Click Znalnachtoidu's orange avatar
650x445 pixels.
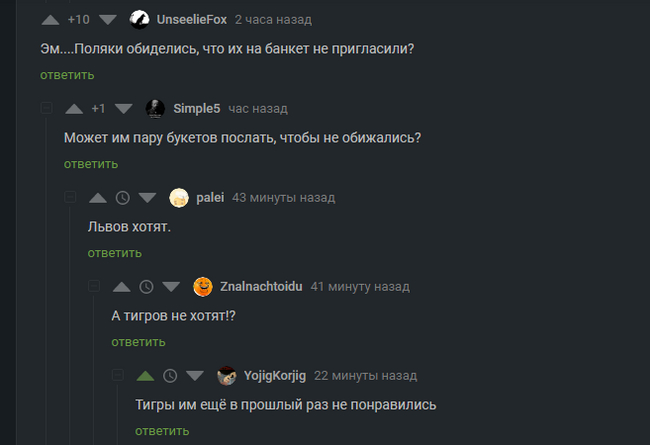point(203,287)
